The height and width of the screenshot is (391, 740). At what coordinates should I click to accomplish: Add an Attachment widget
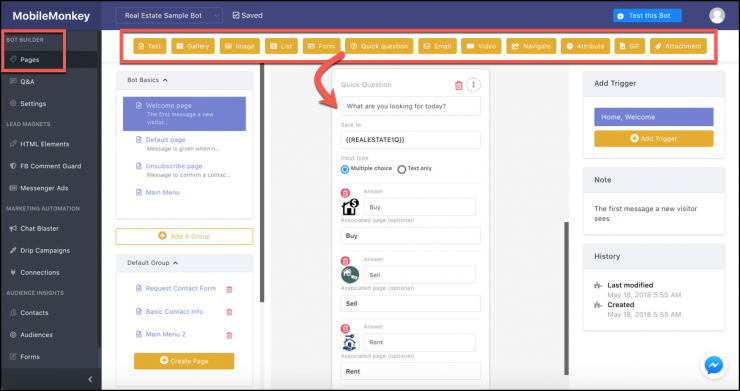pos(678,46)
